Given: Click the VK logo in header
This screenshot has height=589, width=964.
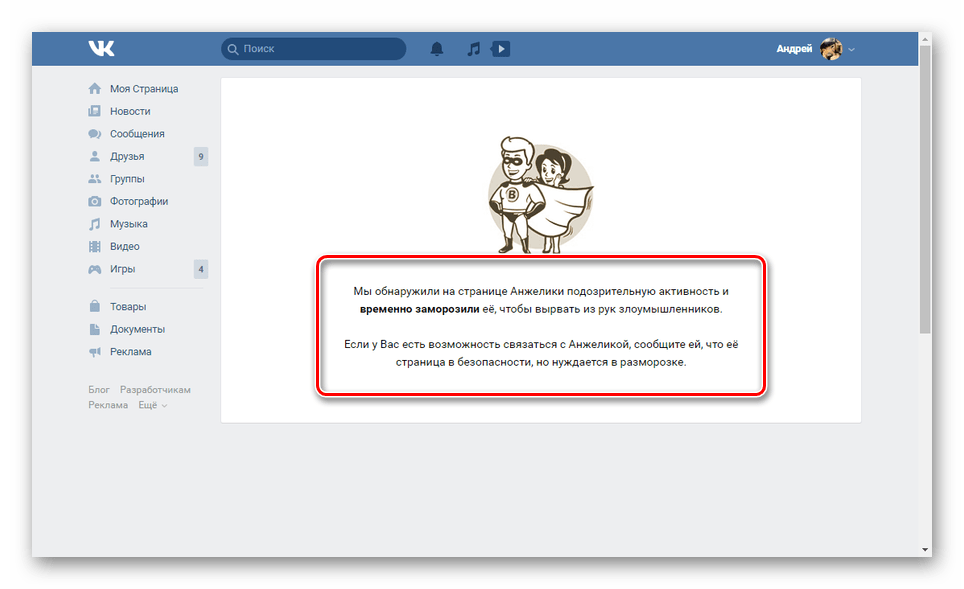Looking at the screenshot, I should point(101,49).
